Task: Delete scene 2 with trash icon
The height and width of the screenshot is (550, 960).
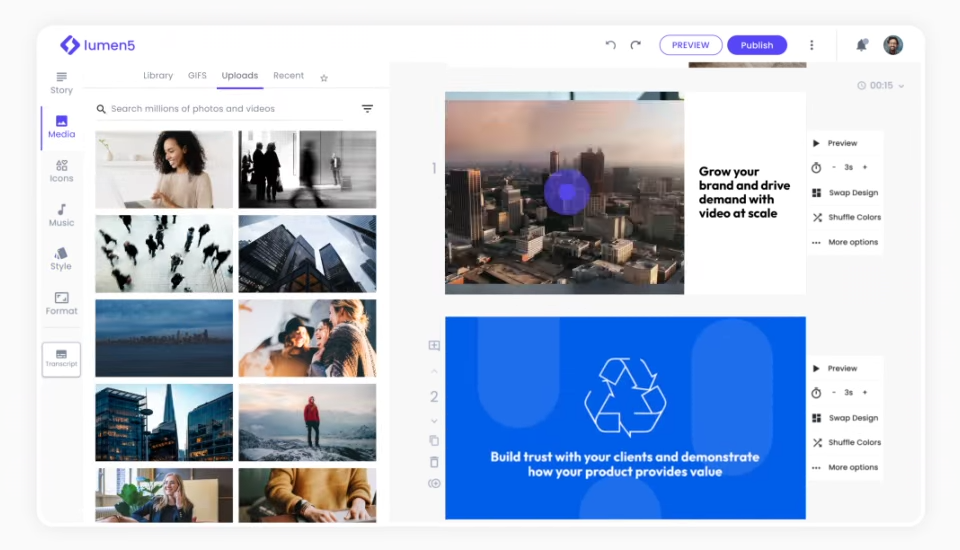Action: [x=434, y=462]
